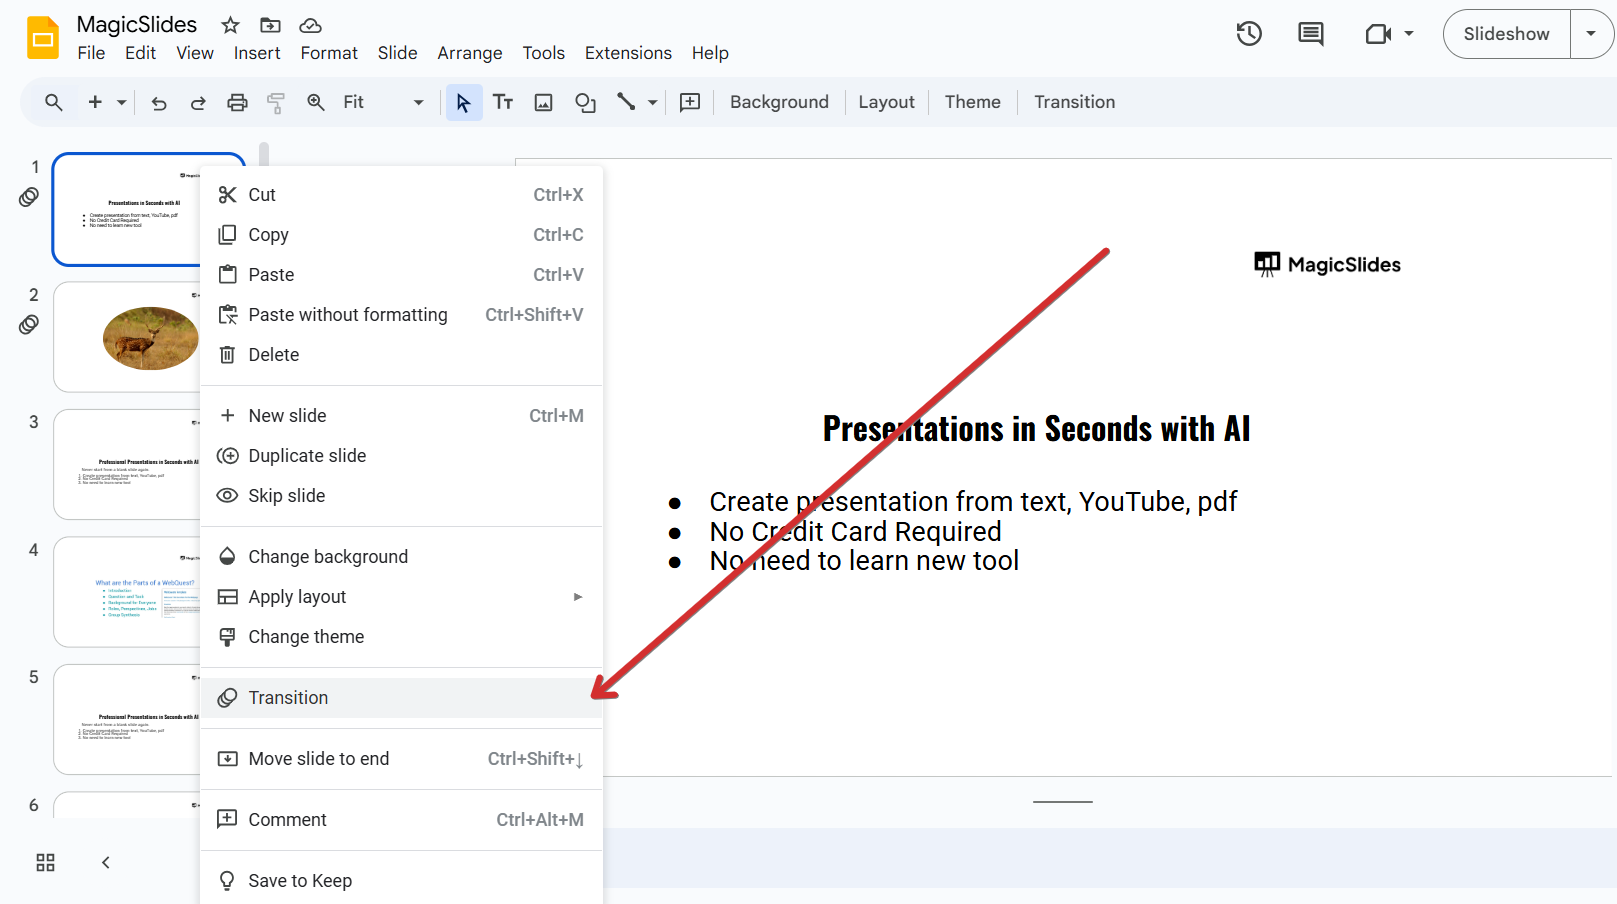Image resolution: width=1617 pixels, height=904 pixels.
Task: Click the search menus magnifier icon
Action: [x=54, y=102]
